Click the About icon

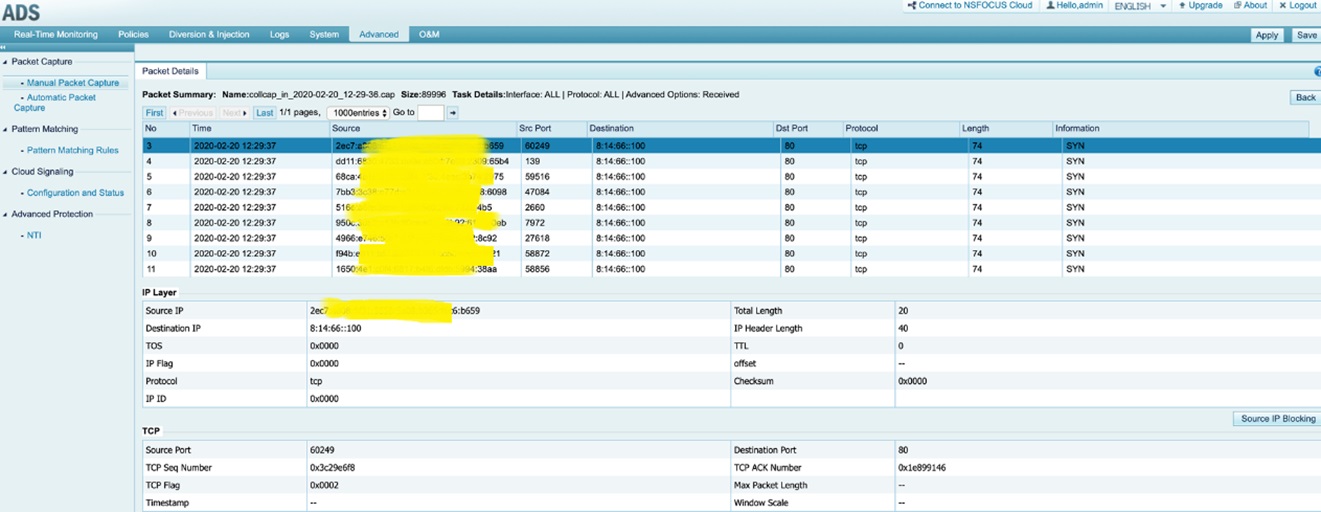pos(1237,5)
